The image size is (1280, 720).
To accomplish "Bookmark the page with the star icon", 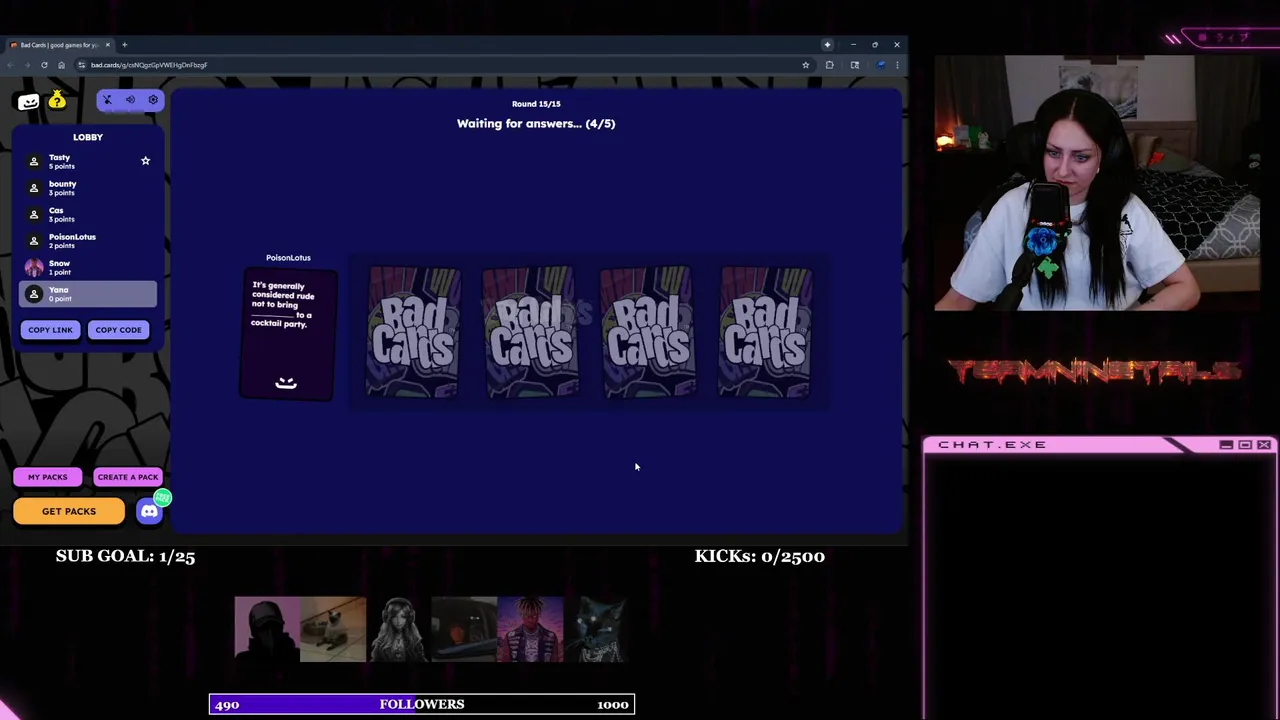I will tap(805, 65).
